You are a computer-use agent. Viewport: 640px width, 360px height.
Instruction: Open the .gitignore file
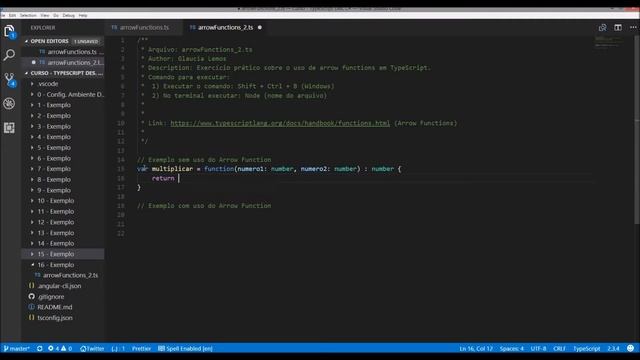(x=63, y=296)
